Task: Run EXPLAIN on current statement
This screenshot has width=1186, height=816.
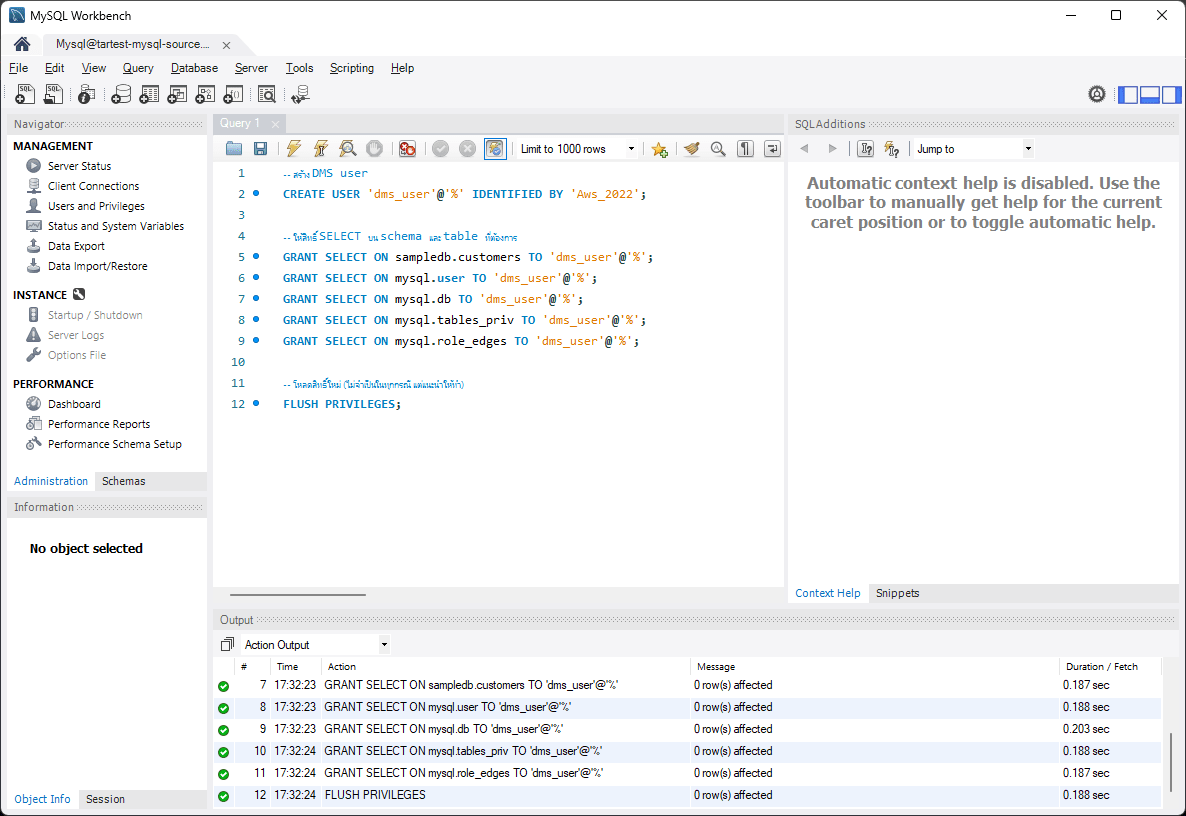Action: (347, 149)
